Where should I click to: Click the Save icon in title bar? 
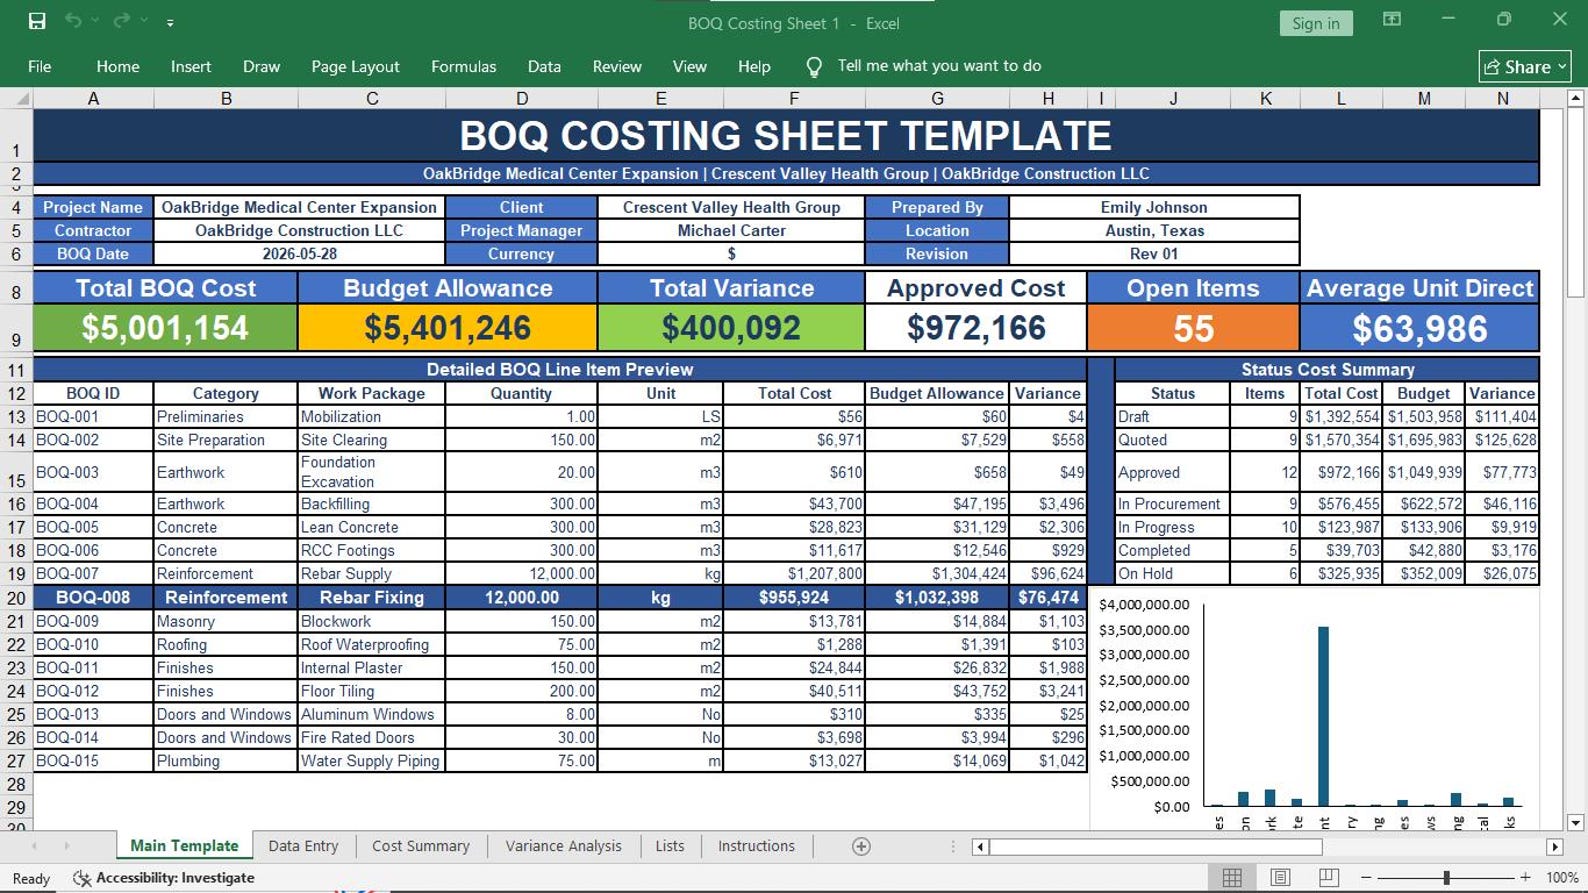37,21
